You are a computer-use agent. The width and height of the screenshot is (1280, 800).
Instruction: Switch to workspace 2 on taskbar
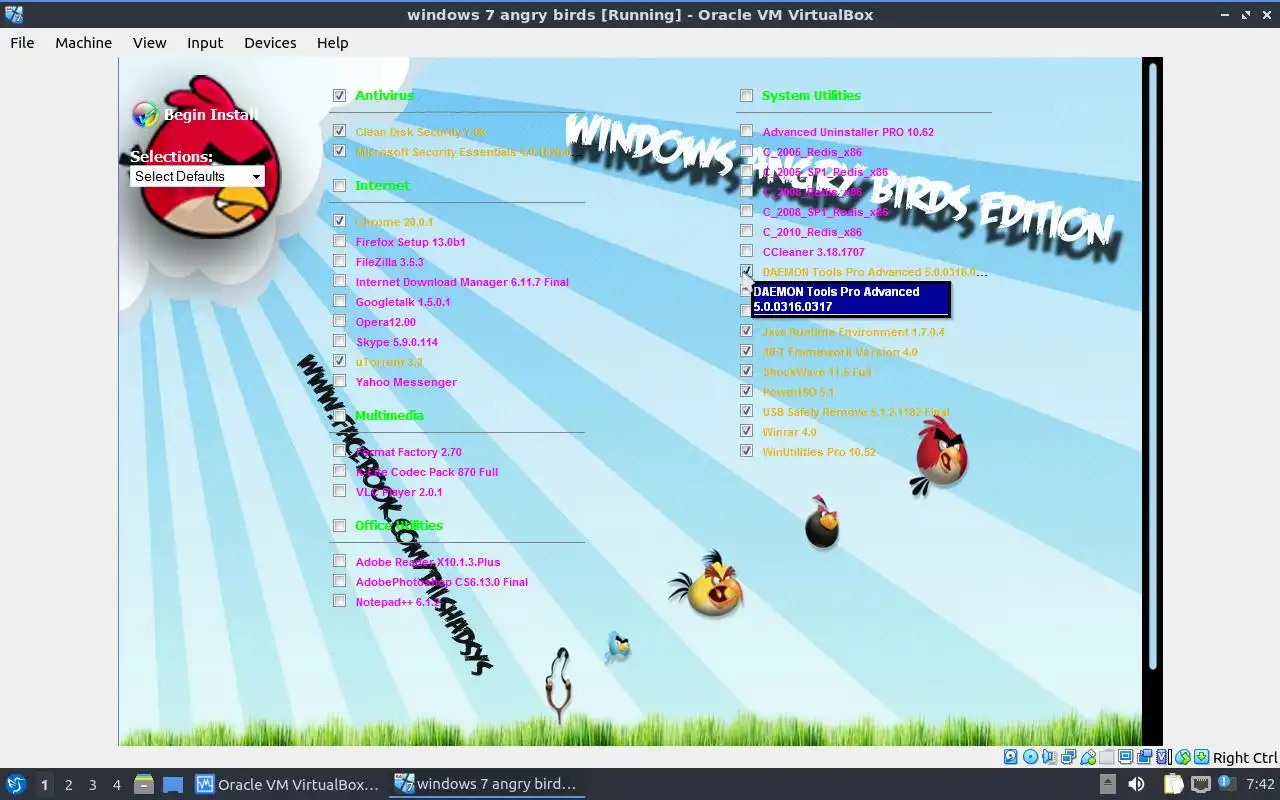point(68,785)
